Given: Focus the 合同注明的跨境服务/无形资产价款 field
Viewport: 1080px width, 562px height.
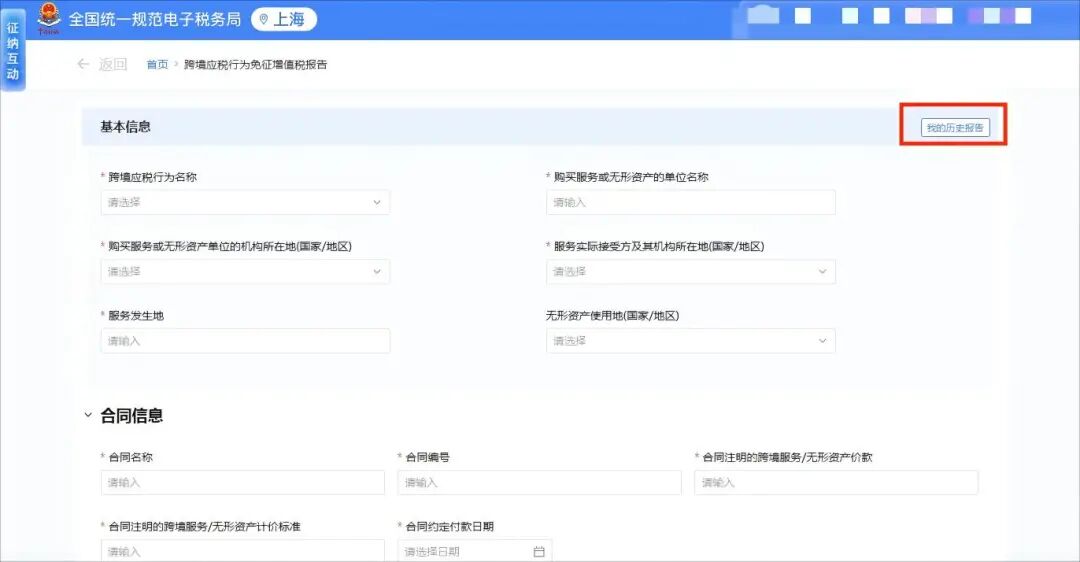Looking at the screenshot, I should pyautogui.click(x=836, y=482).
